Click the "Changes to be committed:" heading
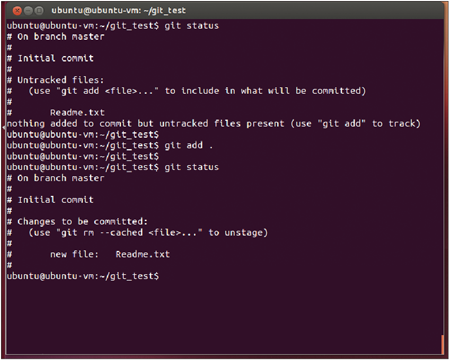Viewport: 450px width, 360px height. click(x=82, y=222)
